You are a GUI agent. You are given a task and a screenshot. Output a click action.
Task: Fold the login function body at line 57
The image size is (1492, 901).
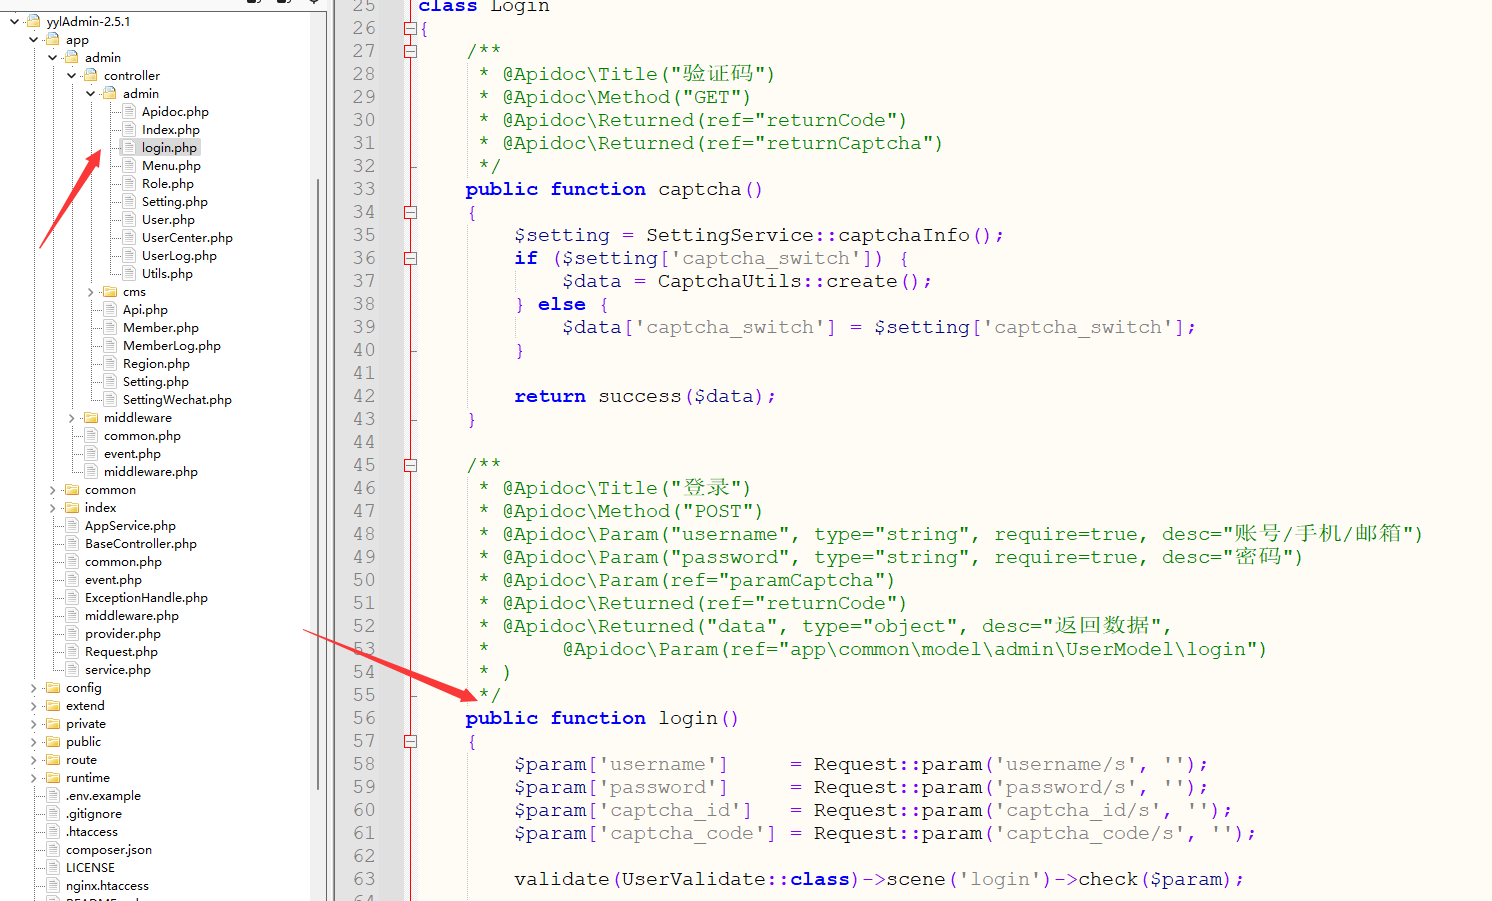pos(410,741)
